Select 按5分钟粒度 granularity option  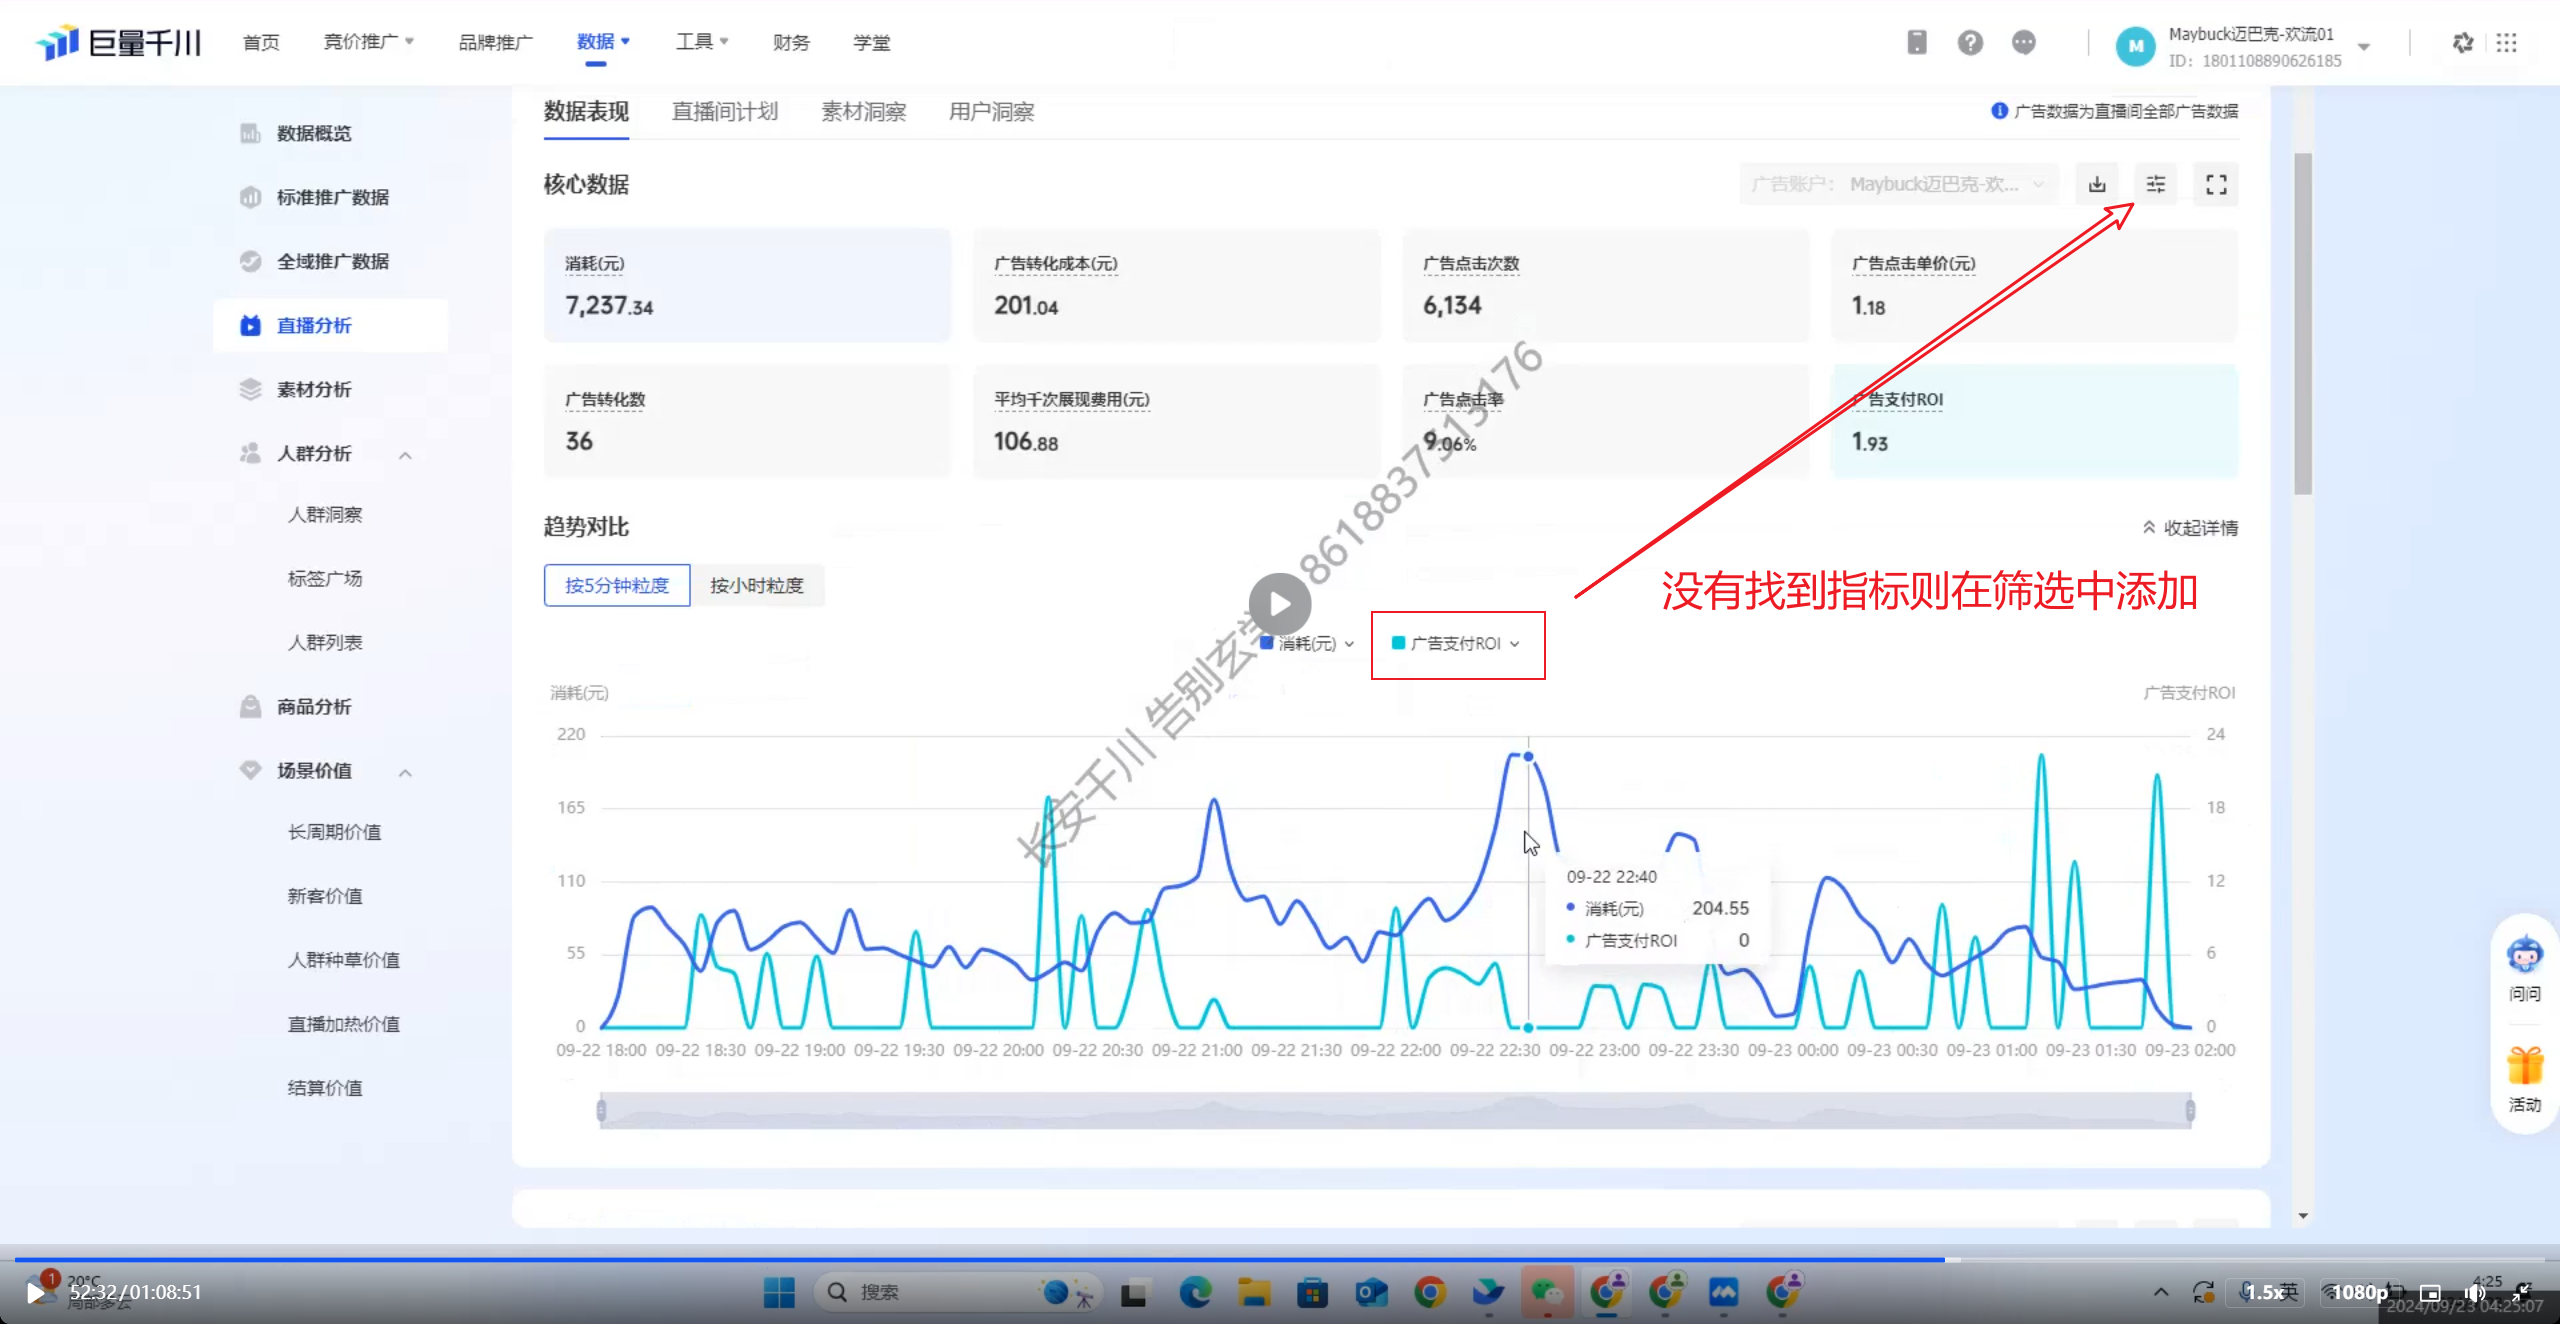[x=616, y=586]
